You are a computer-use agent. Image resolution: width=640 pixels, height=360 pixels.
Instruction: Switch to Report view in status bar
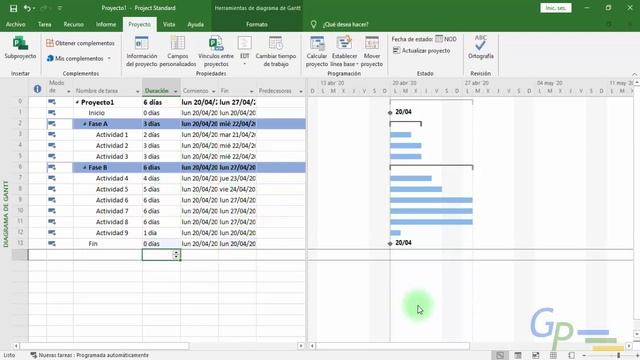click(x=571, y=356)
